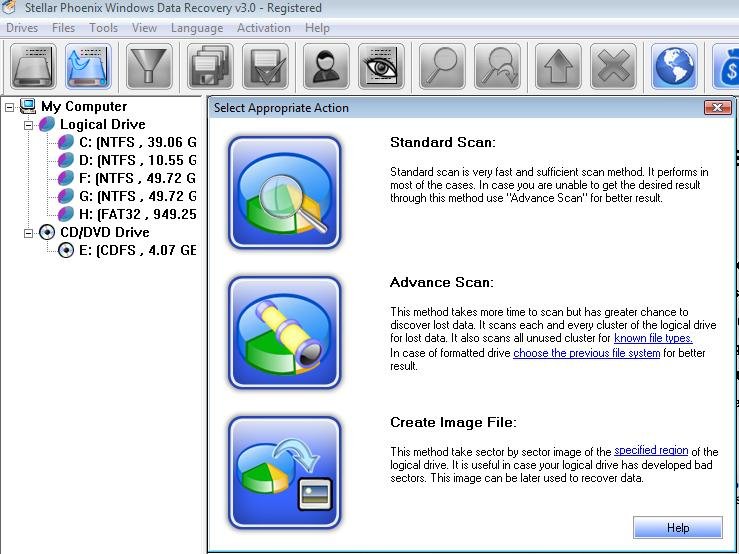This screenshot has height=554, width=739.
Task: Start Standard Scan via its large icon
Action: click(x=285, y=192)
